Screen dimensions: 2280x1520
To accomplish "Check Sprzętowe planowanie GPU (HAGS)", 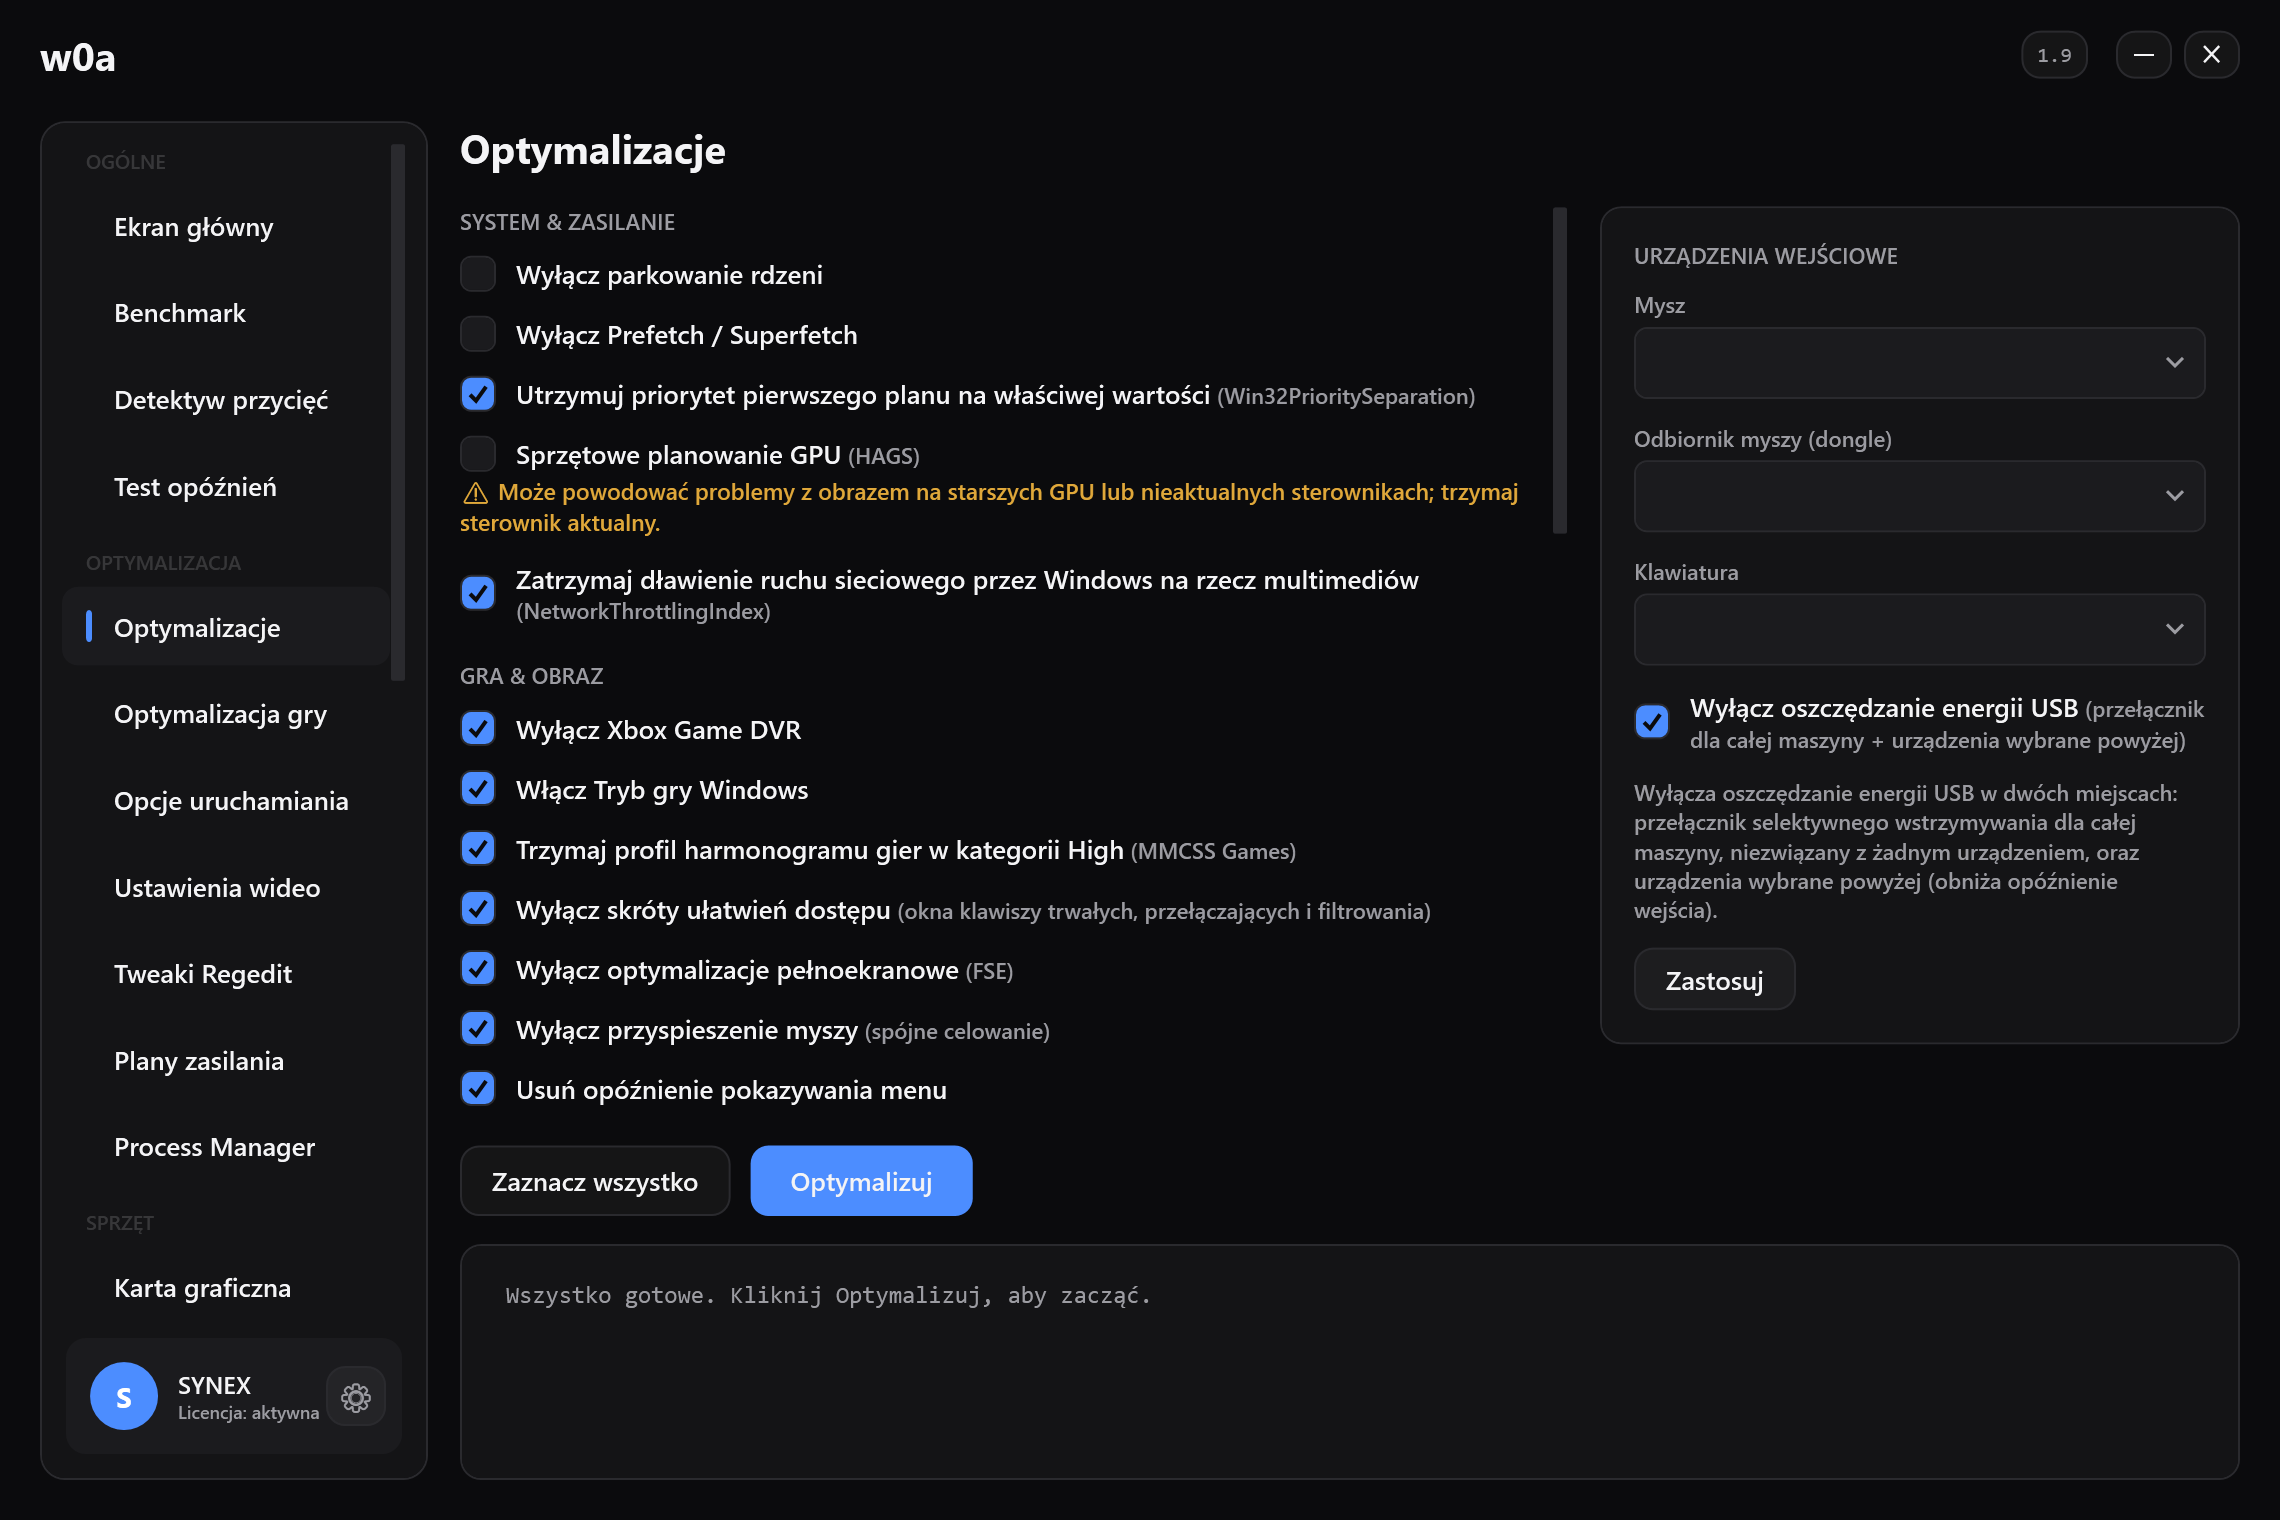I will [x=478, y=454].
